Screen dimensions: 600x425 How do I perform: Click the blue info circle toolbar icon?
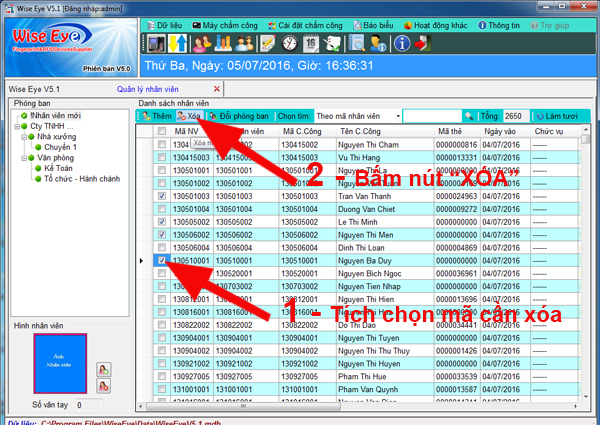click(x=402, y=43)
